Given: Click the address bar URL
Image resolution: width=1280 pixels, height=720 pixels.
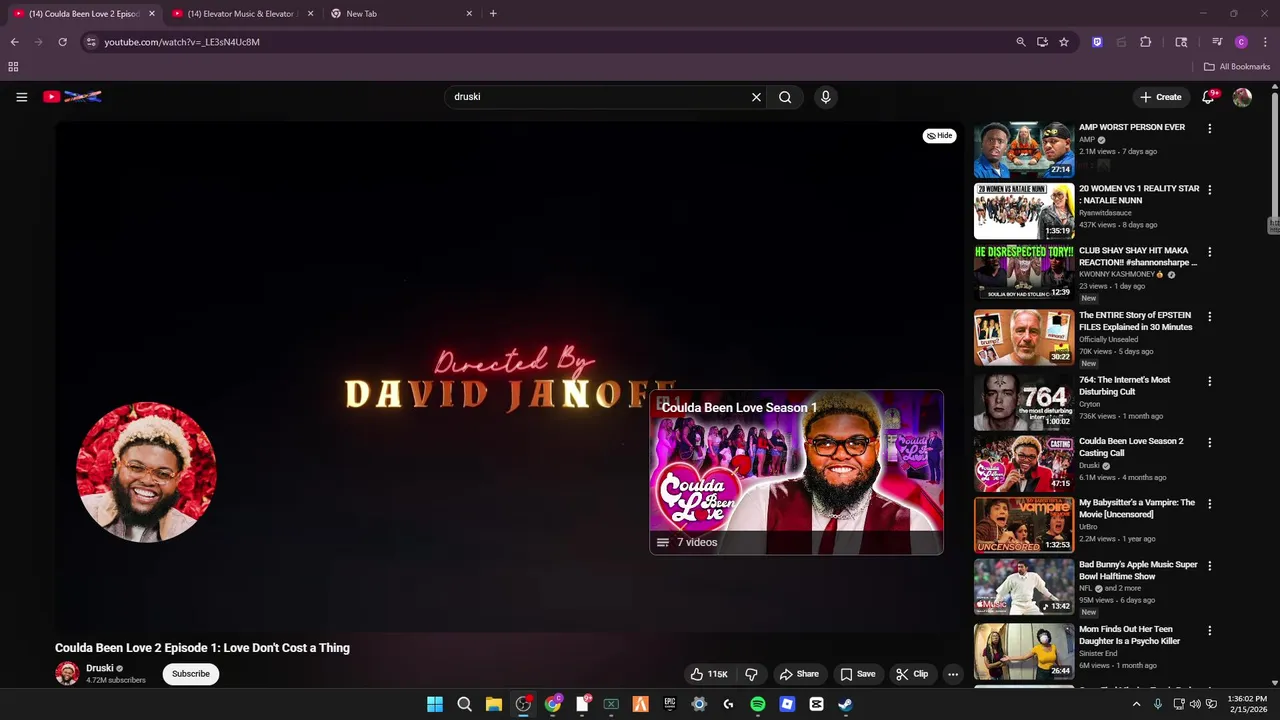Looking at the screenshot, I should coord(182,42).
